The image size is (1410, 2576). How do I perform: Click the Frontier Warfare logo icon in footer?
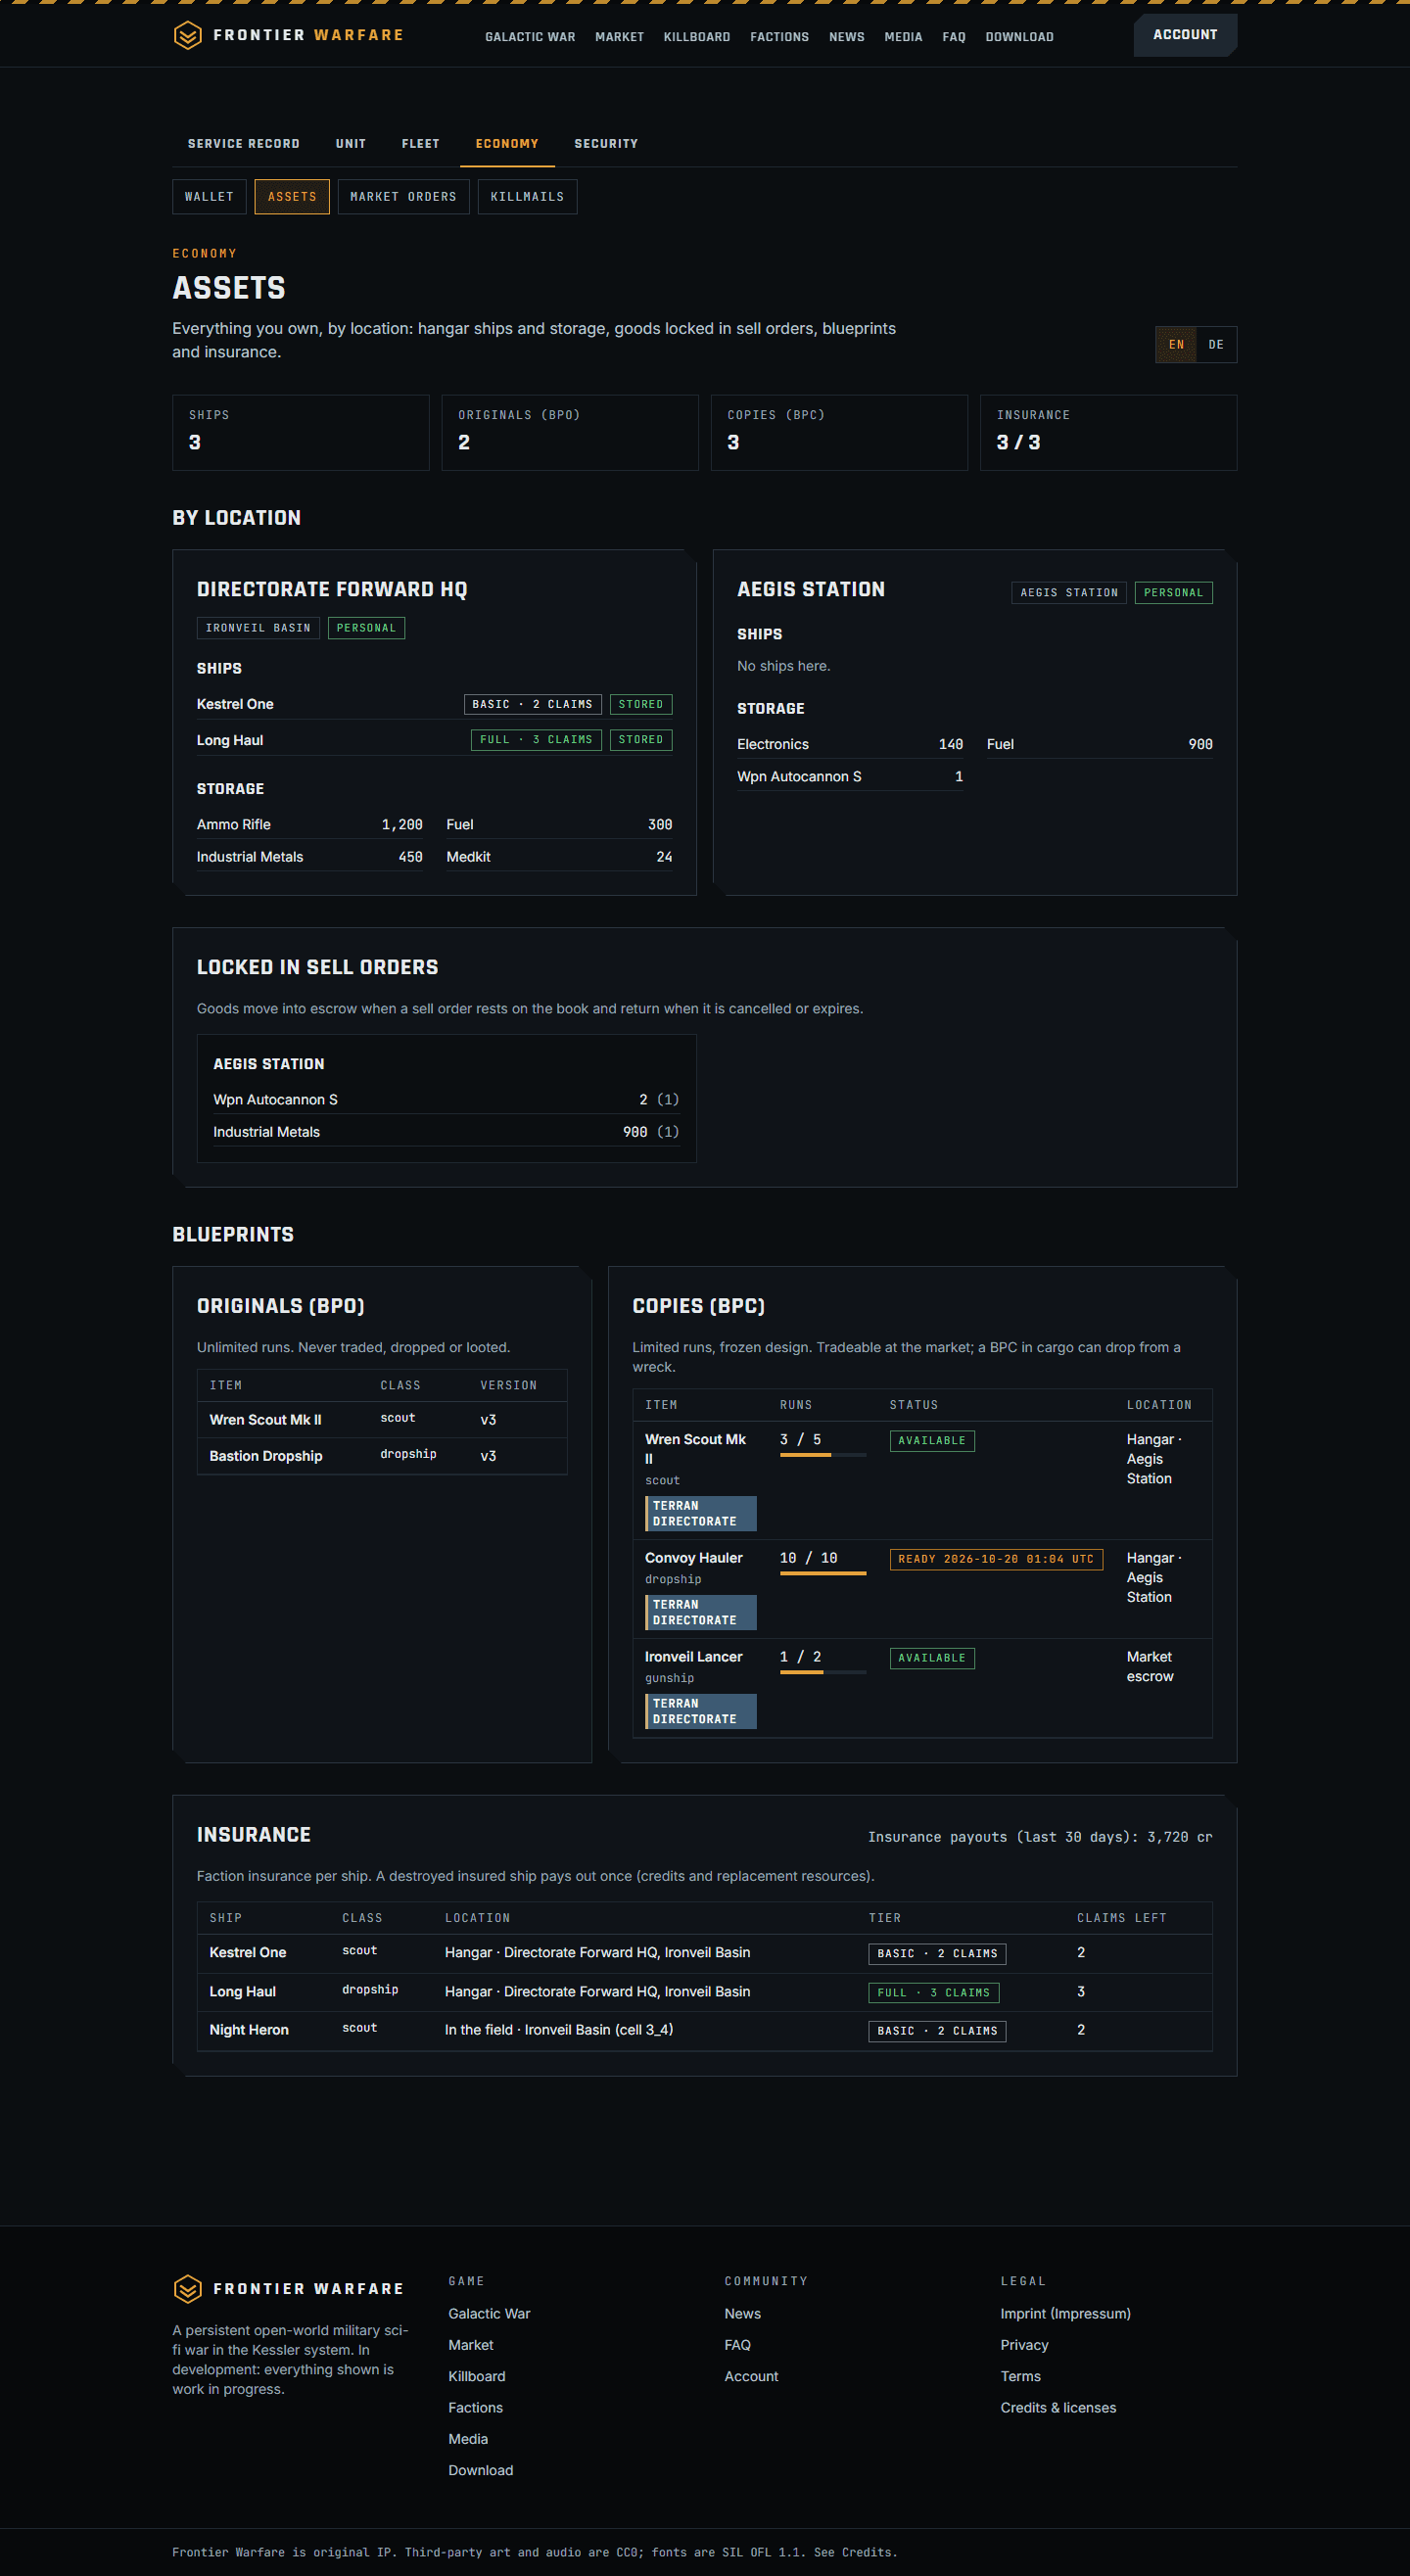(x=187, y=2289)
